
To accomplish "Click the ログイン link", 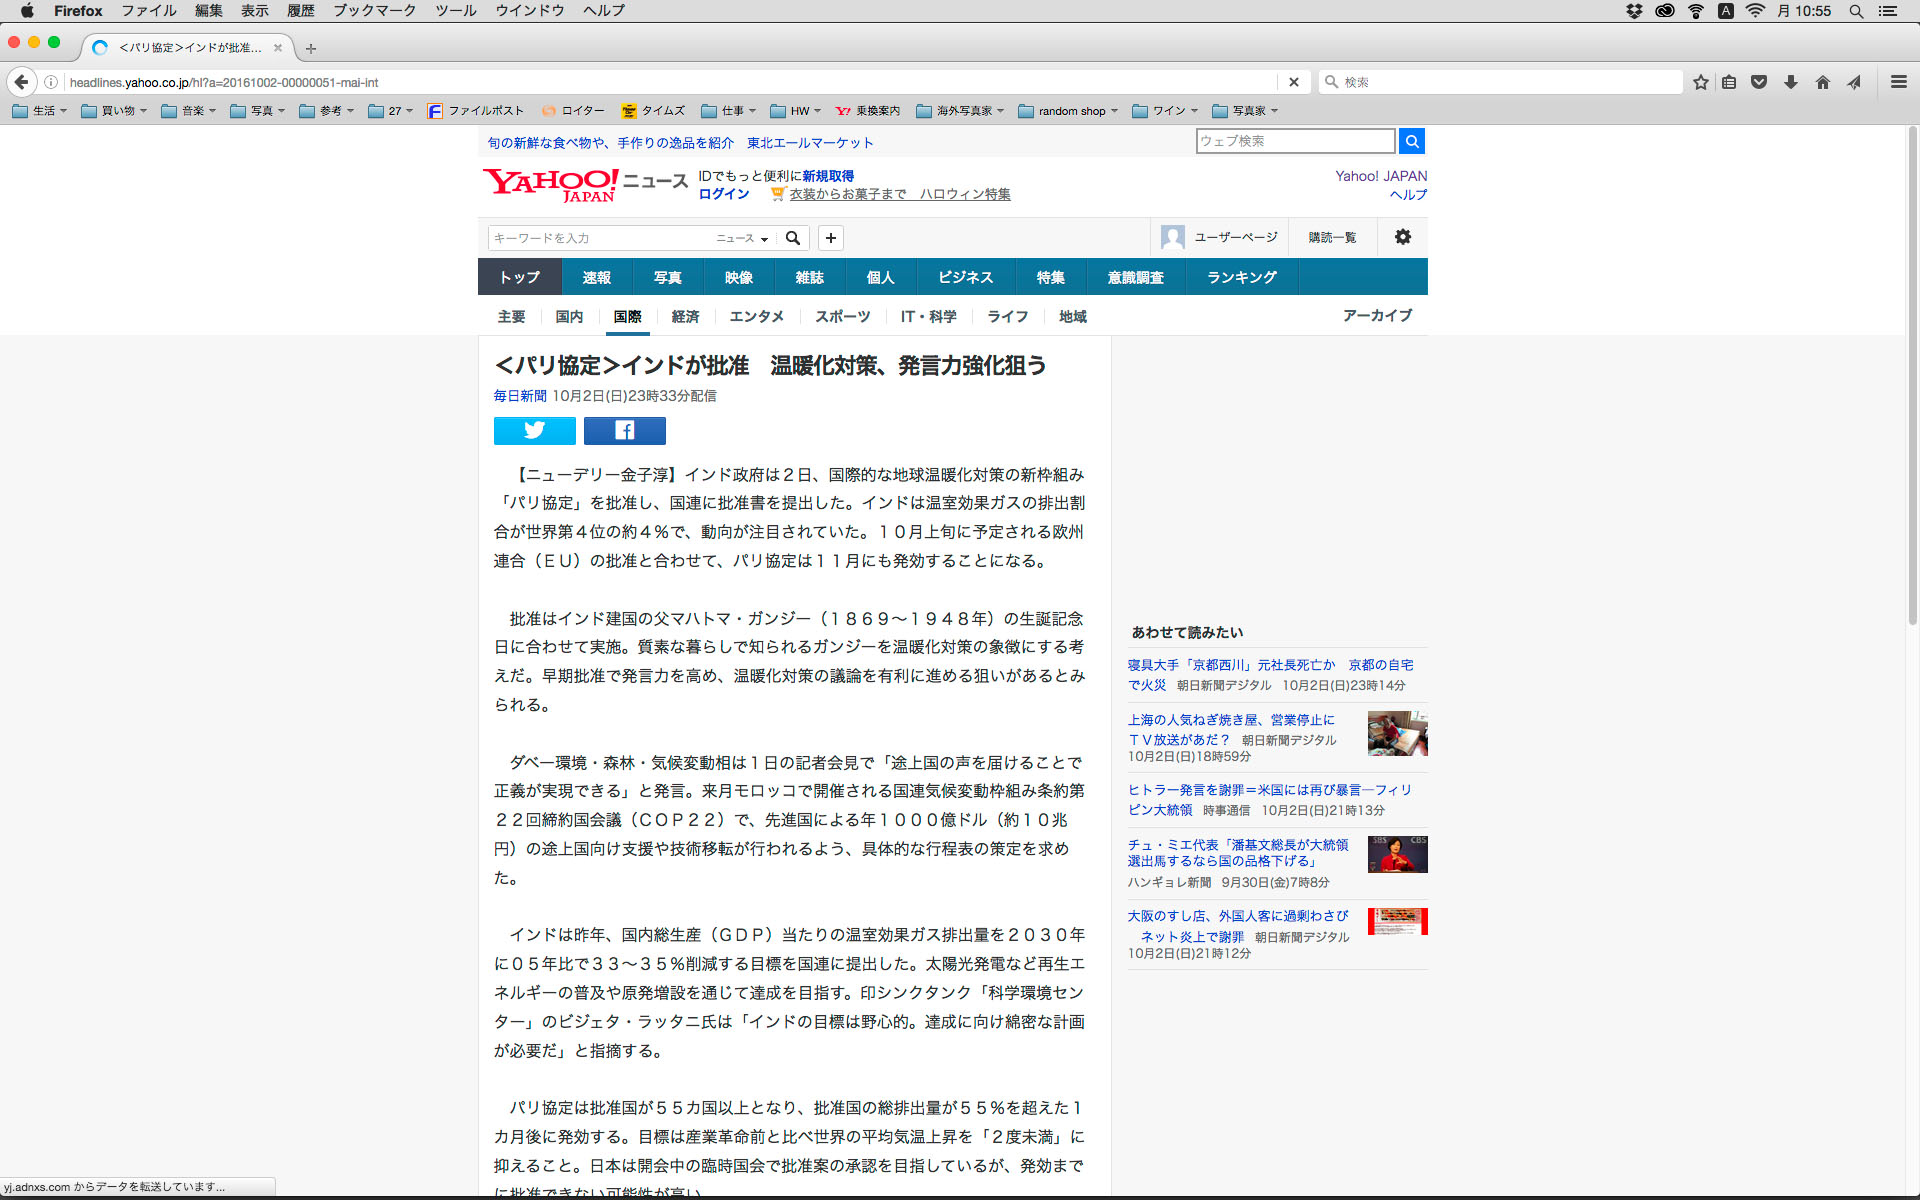I will tap(724, 194).
